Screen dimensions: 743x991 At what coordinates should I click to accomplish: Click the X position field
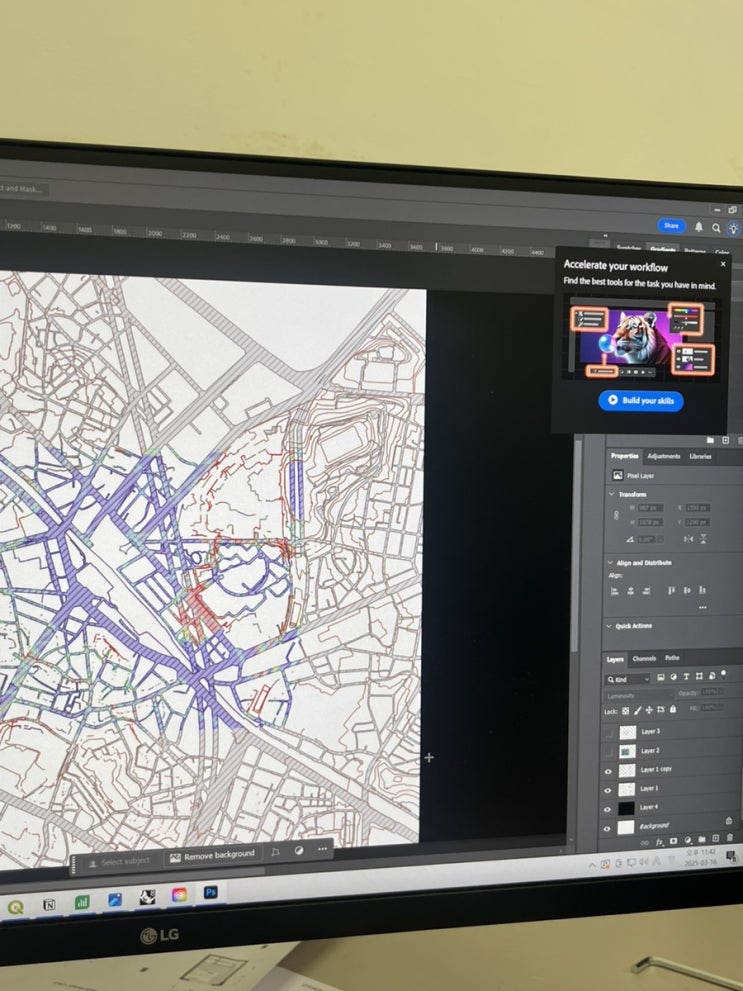click(x=698, y=508)
